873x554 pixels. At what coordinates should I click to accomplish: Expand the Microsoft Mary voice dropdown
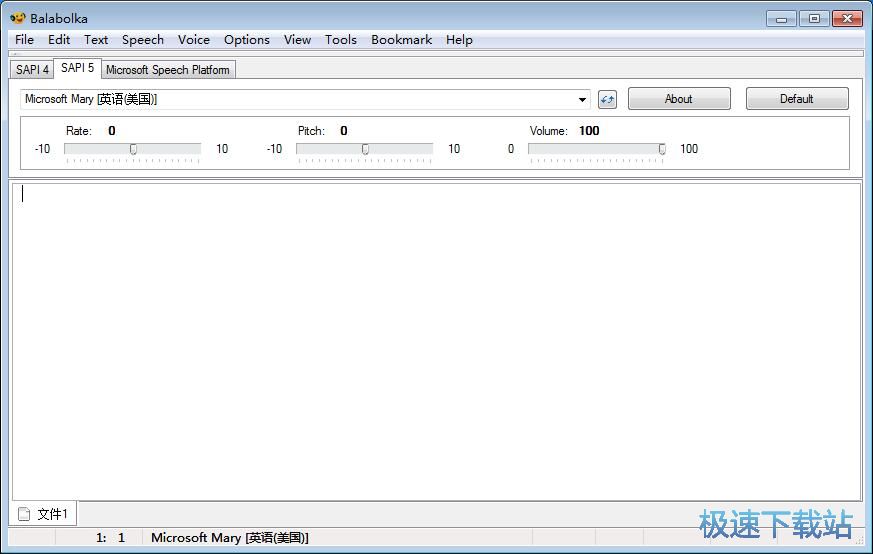(582, 100)
